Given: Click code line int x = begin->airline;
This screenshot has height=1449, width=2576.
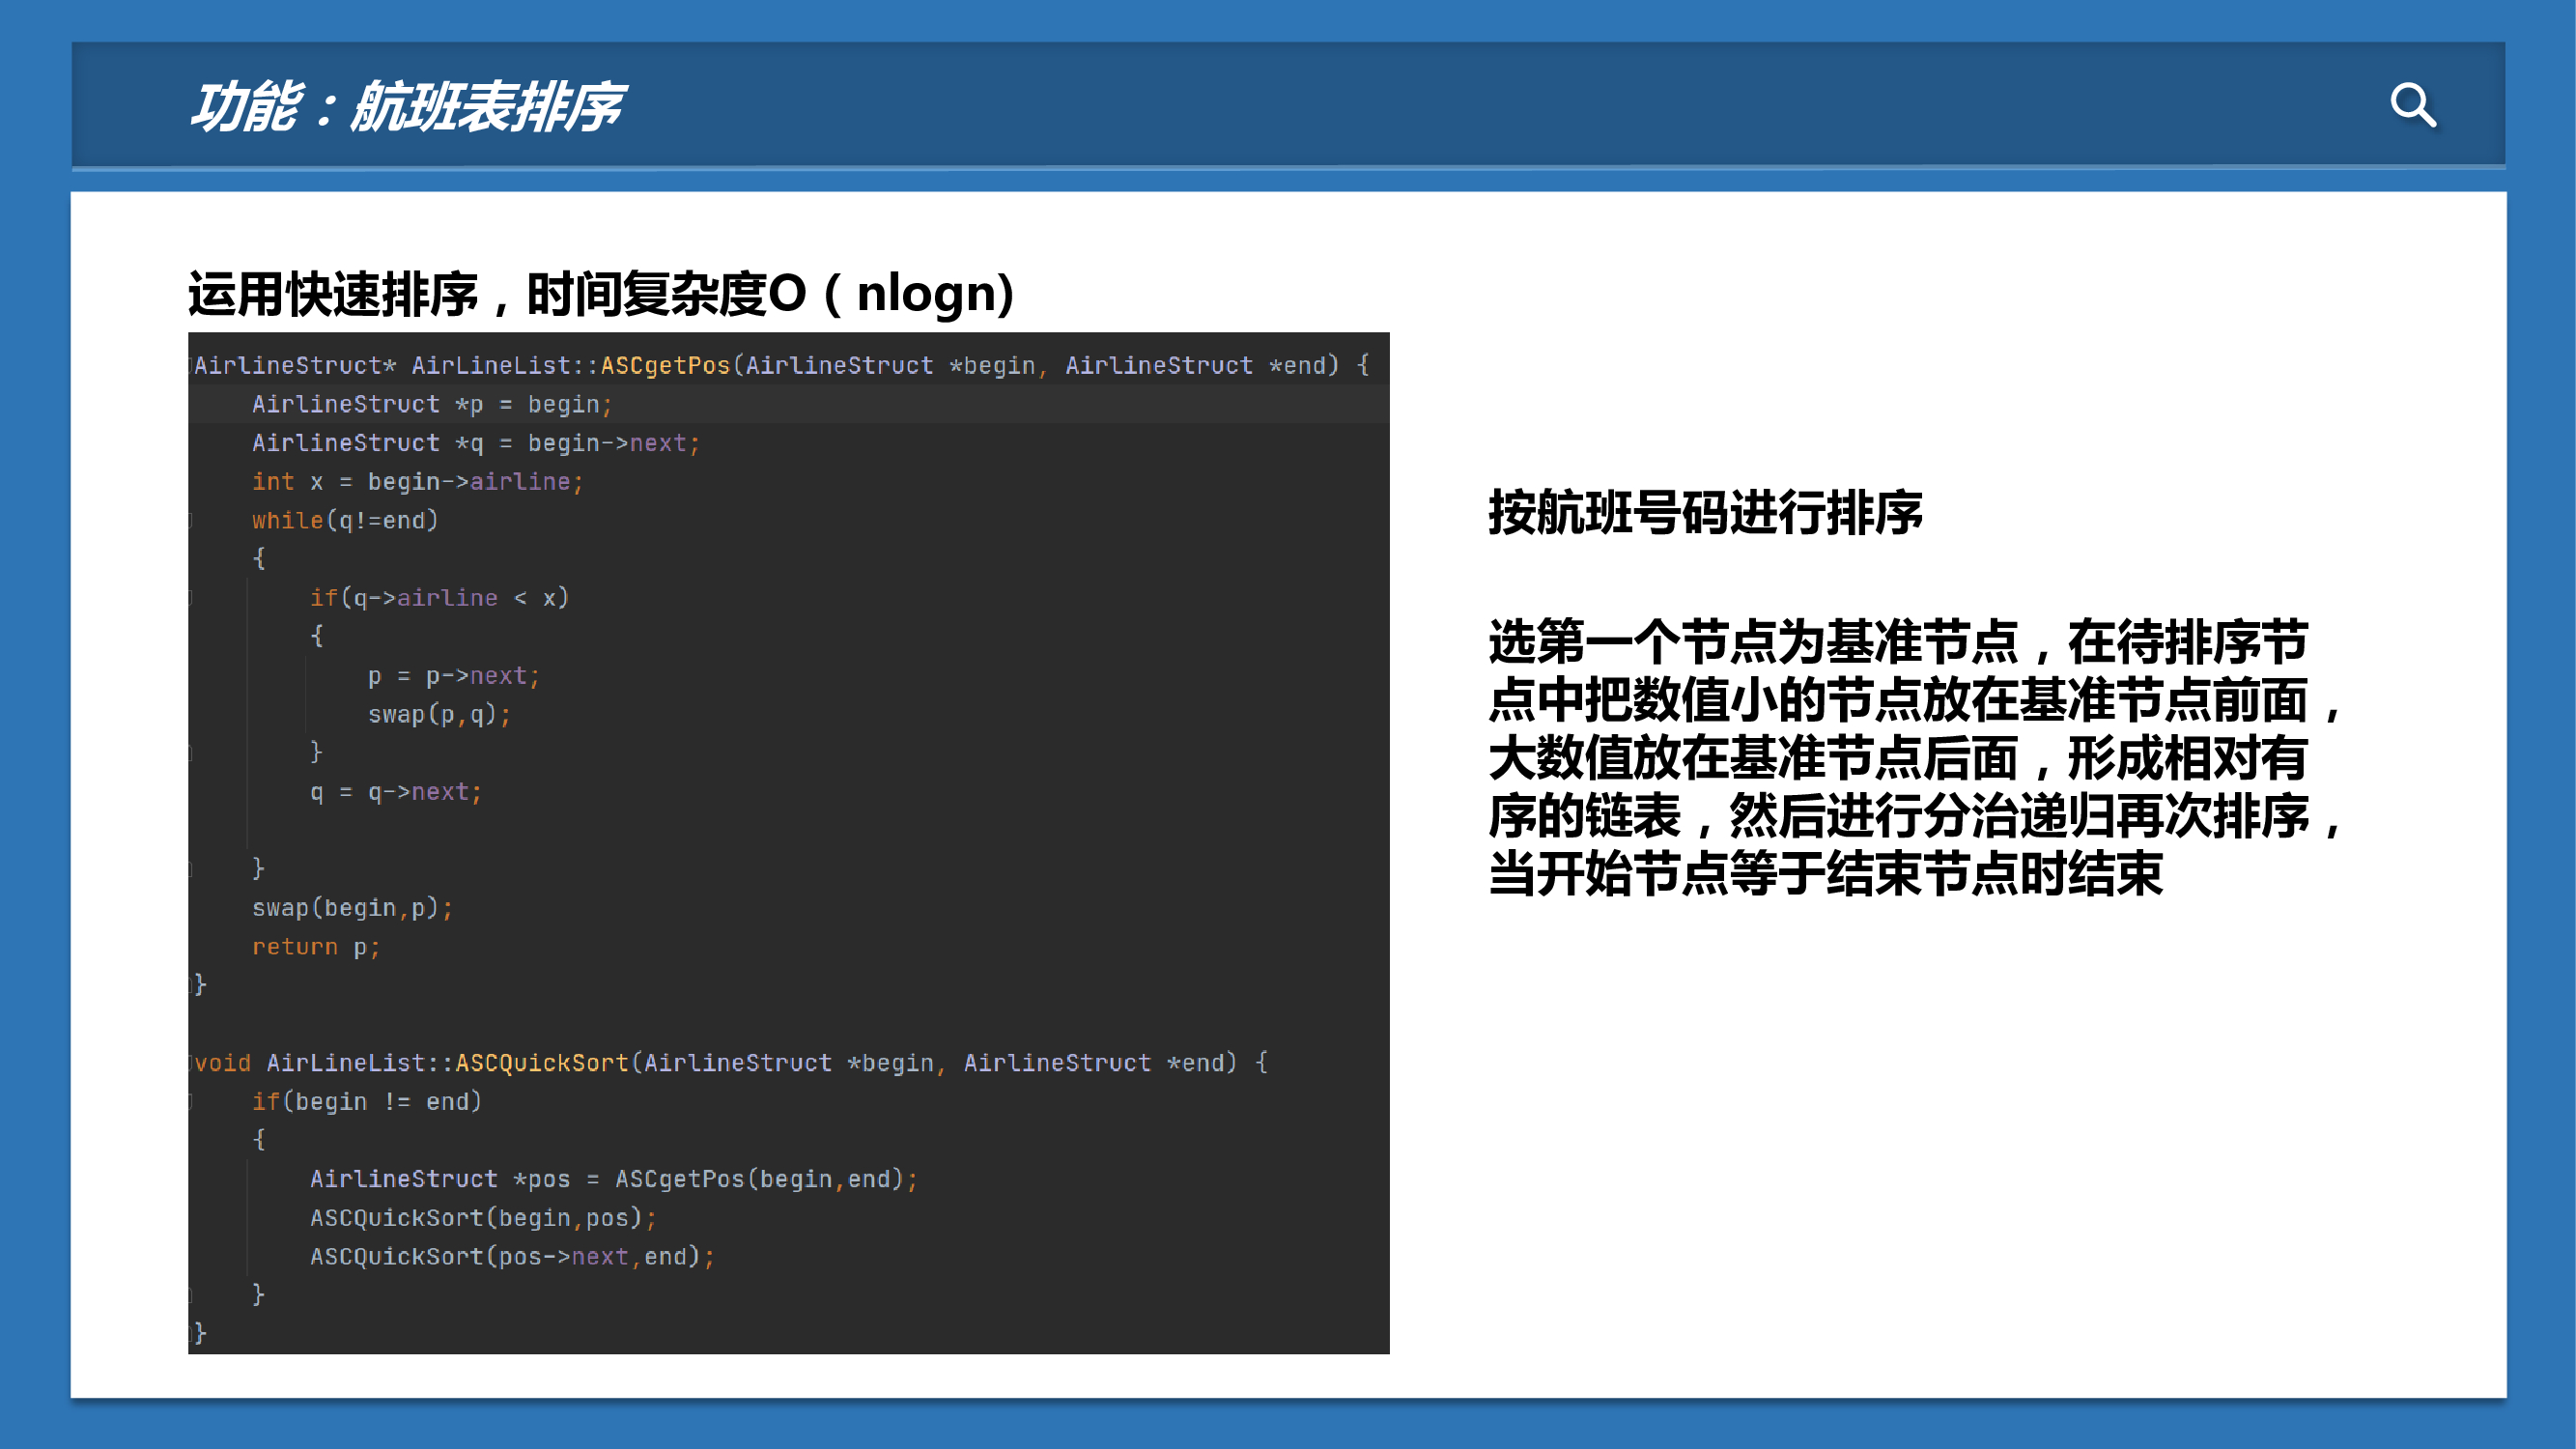Looking at the screenshot, I should click(417, 482).
